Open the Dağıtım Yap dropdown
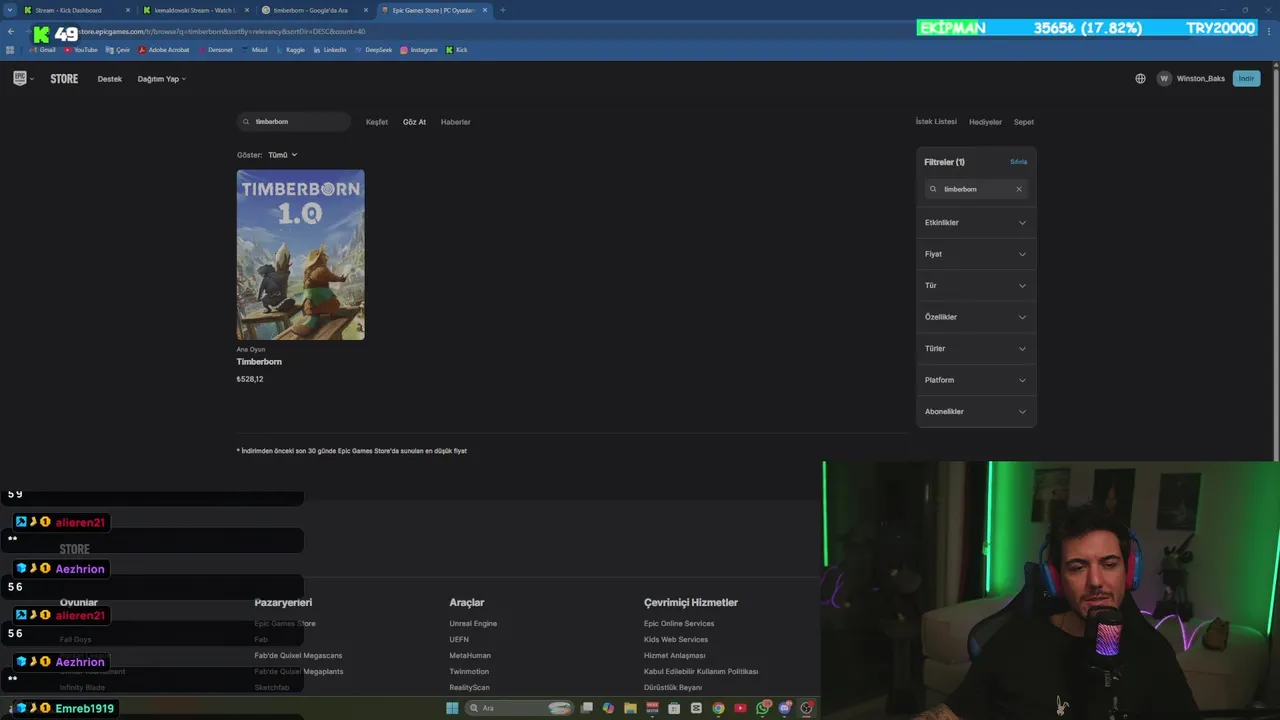Viewport: 1280px width, 720px height. pyautogui.click(x=162, y=79)
